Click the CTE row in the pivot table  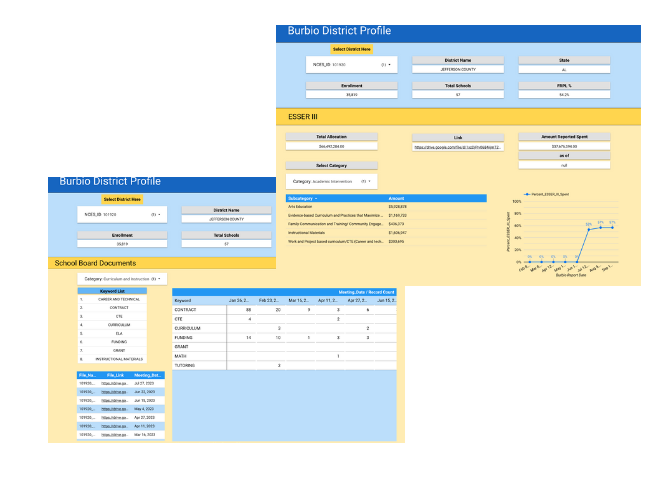point(284,319)
